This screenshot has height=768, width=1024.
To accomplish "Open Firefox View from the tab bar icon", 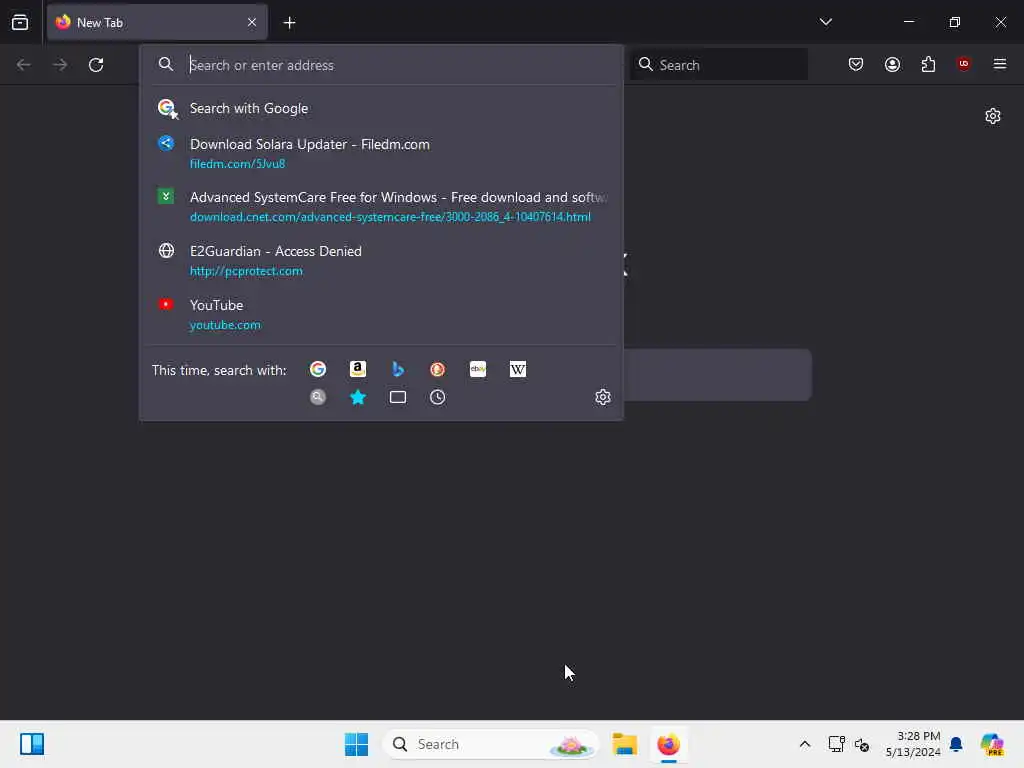I will (x=20, y=22).
